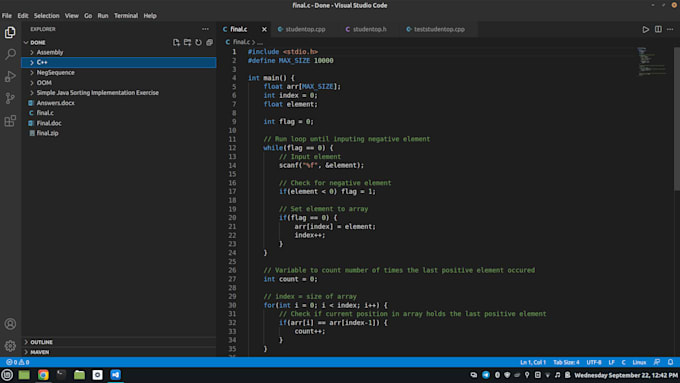
Task: Open notifications bell in status bar
Action: 670,362
